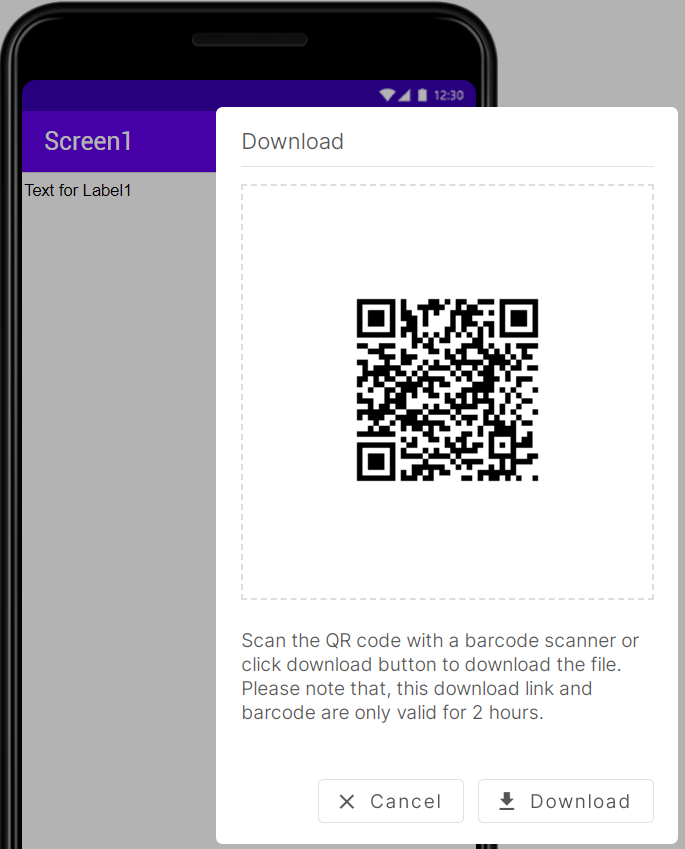Click the Cancel button in the dialog
The image size is (685, 849).
click(x=390, y=801)
